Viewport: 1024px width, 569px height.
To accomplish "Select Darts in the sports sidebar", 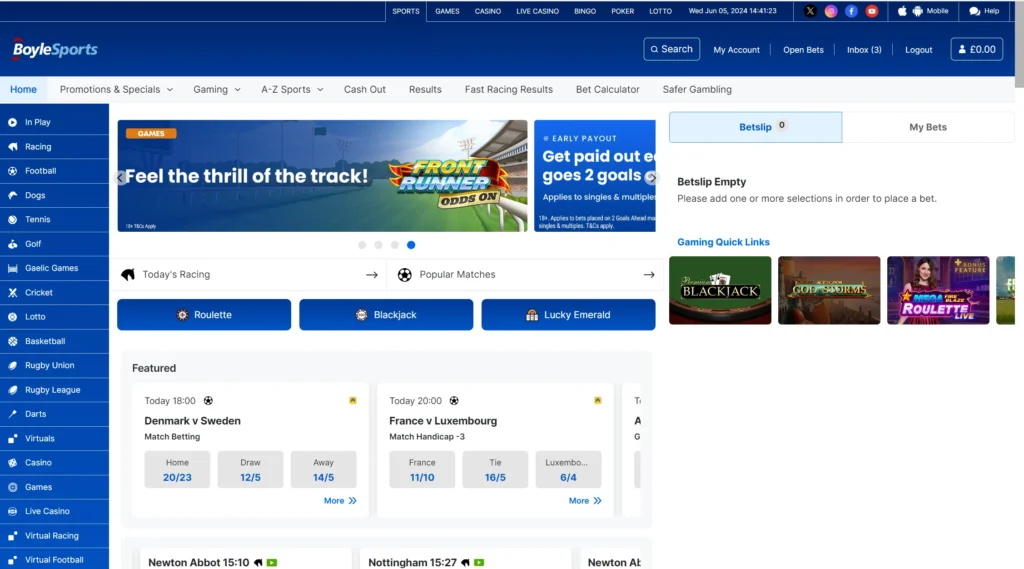I will click(x=54, y=414).
